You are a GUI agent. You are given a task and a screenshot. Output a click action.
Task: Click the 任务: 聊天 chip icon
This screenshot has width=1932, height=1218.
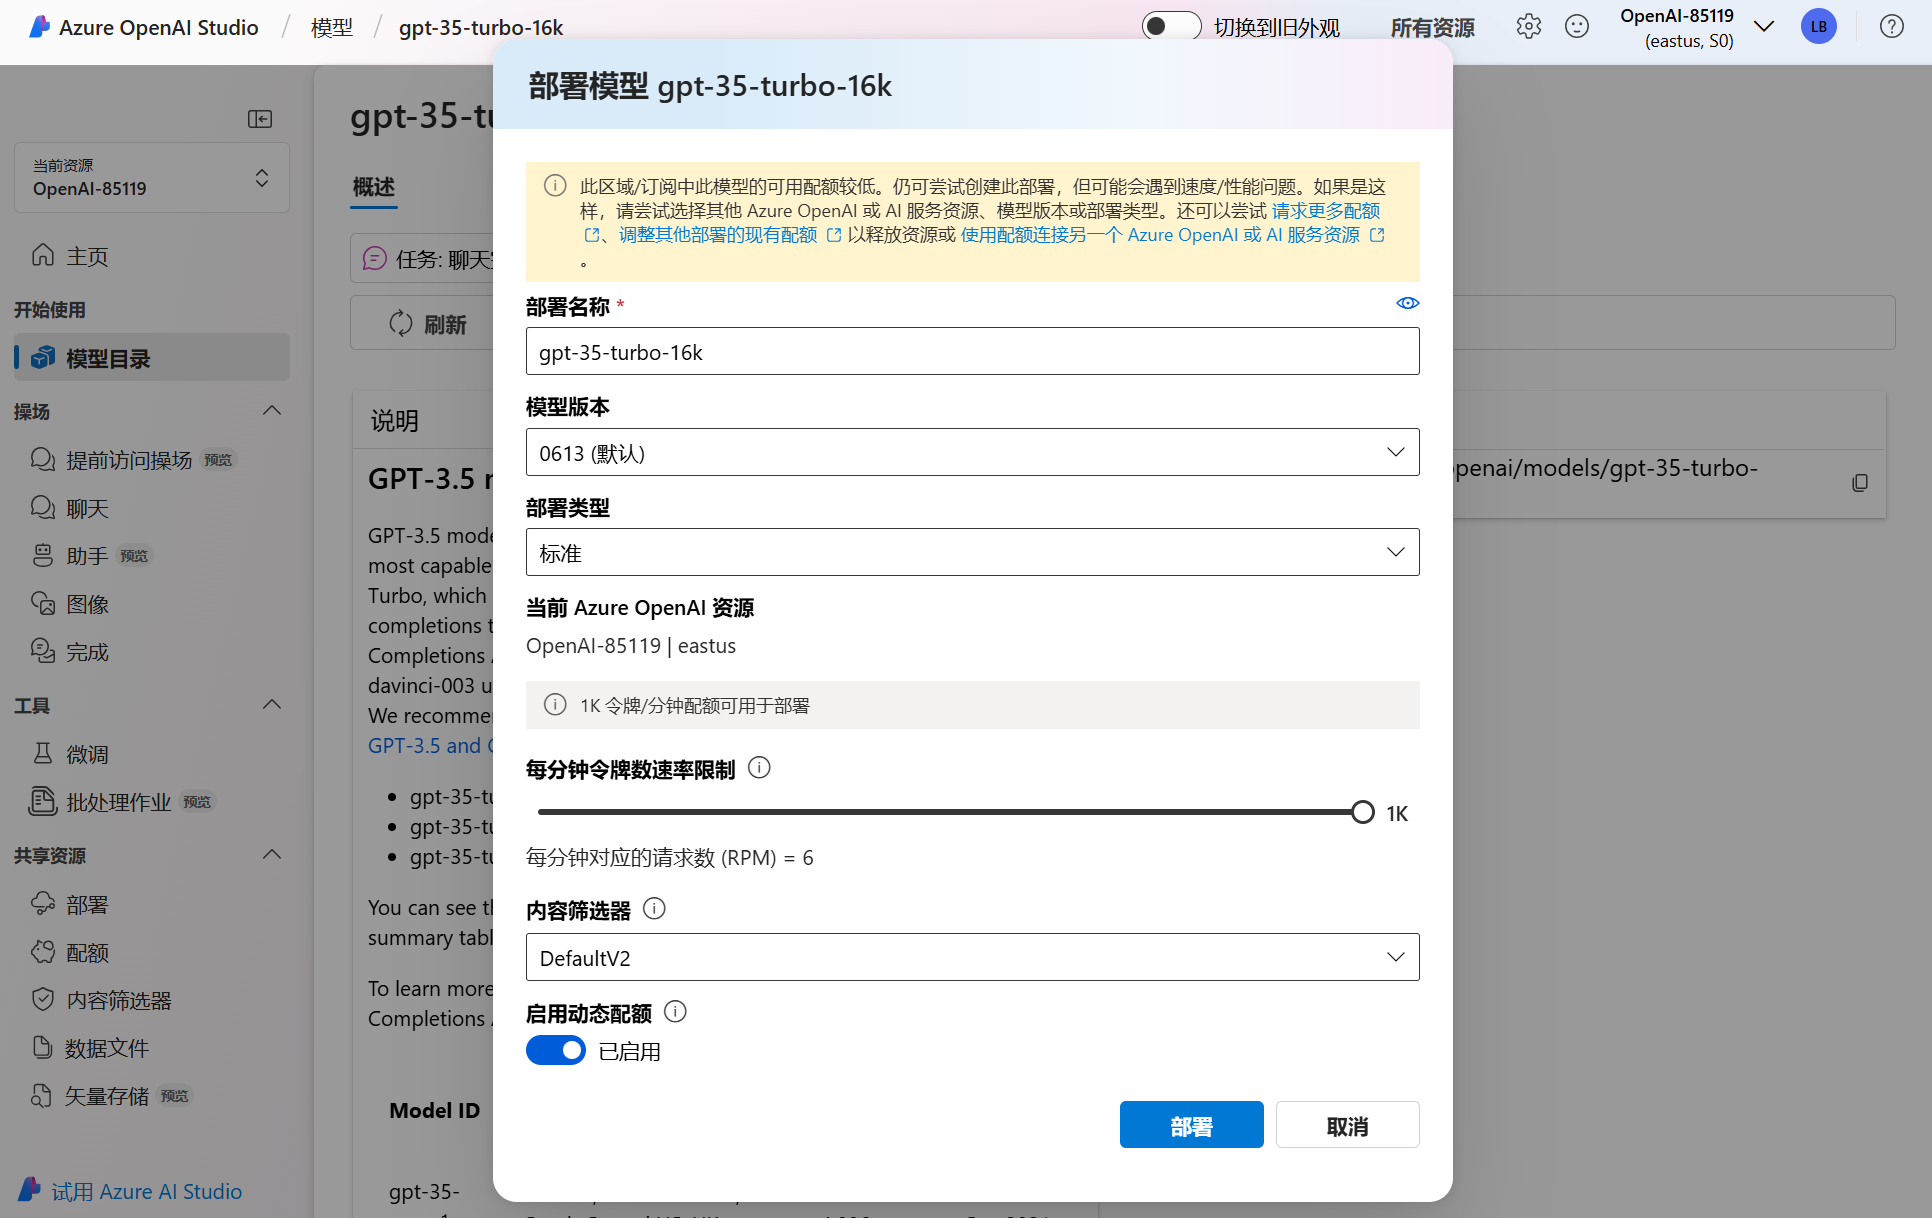374,259
